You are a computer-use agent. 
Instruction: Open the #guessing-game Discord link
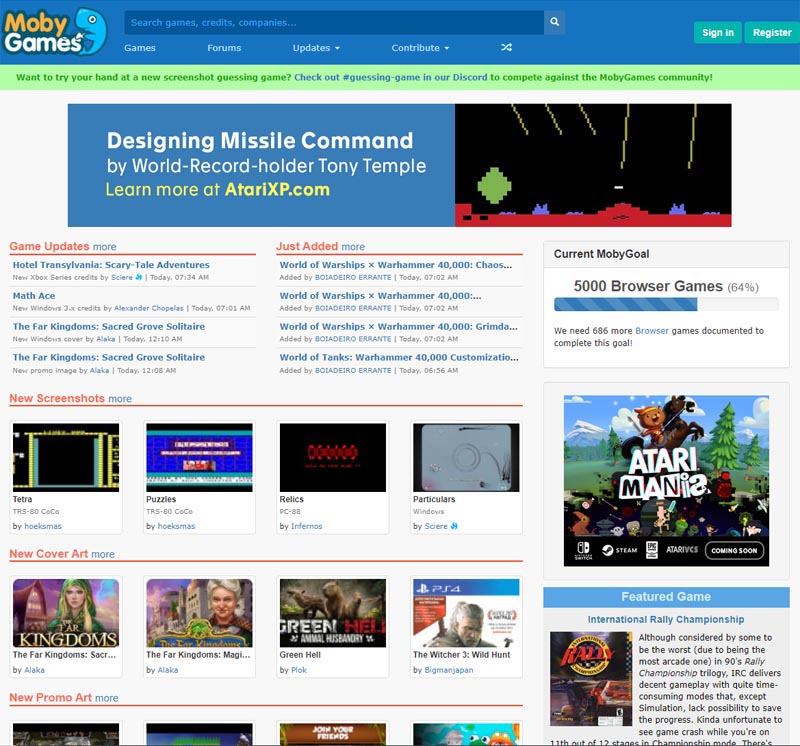pos(391,78)
